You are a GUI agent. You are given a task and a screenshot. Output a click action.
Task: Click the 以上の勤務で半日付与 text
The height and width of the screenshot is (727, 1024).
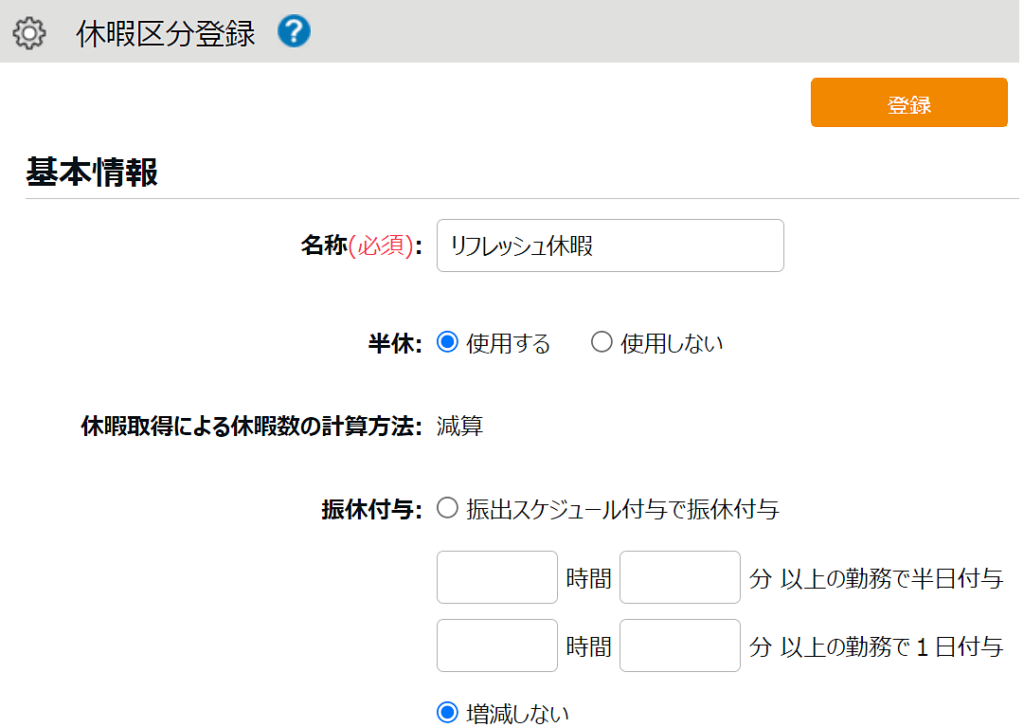coord(891,578)
